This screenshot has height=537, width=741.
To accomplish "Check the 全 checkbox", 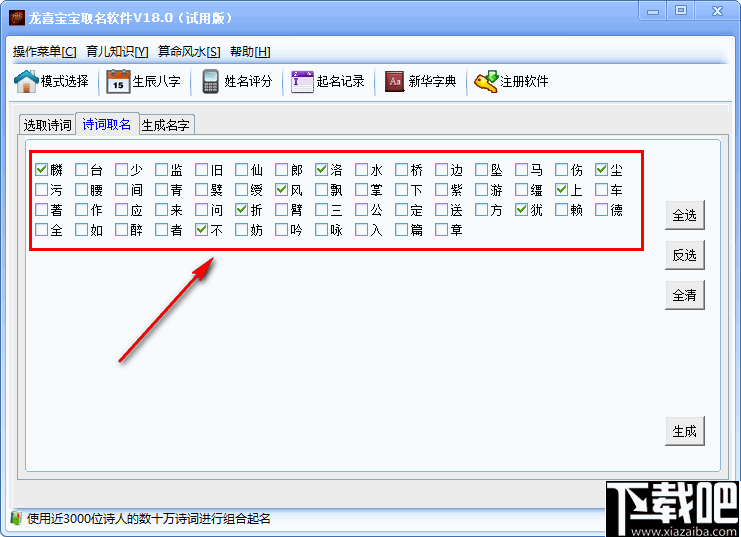I will click(x=42, y=230).
